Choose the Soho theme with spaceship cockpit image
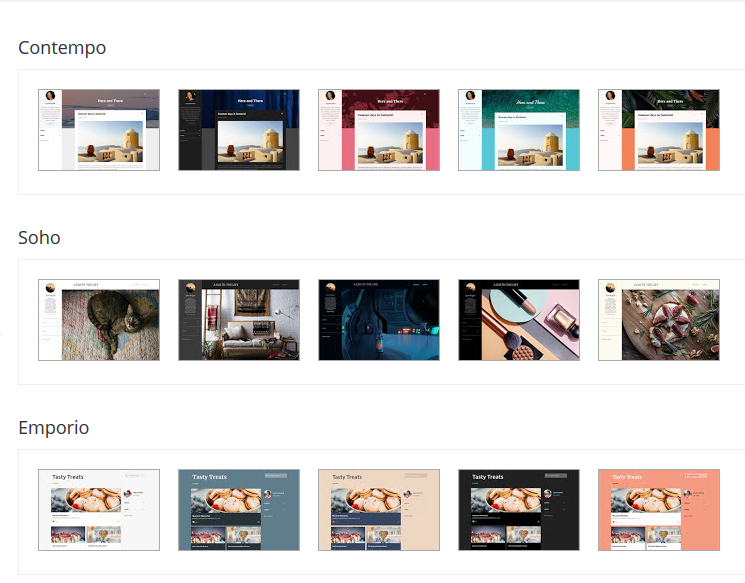The width and height of the screenshot is (745, 583). pos(379,320)
